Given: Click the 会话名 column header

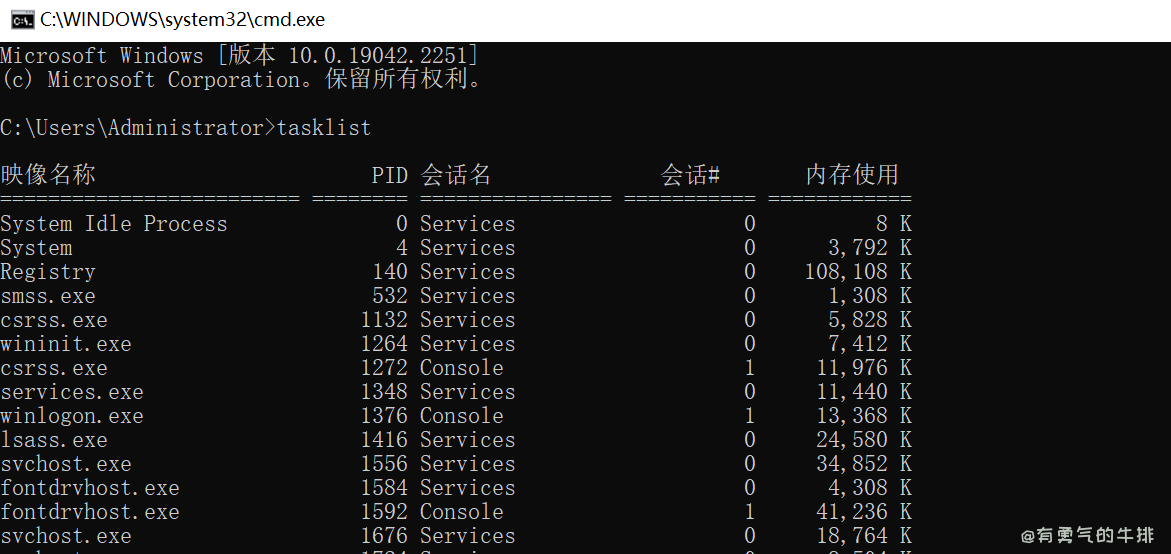Looking at the screenshot, I should click(x=456, y=175).
